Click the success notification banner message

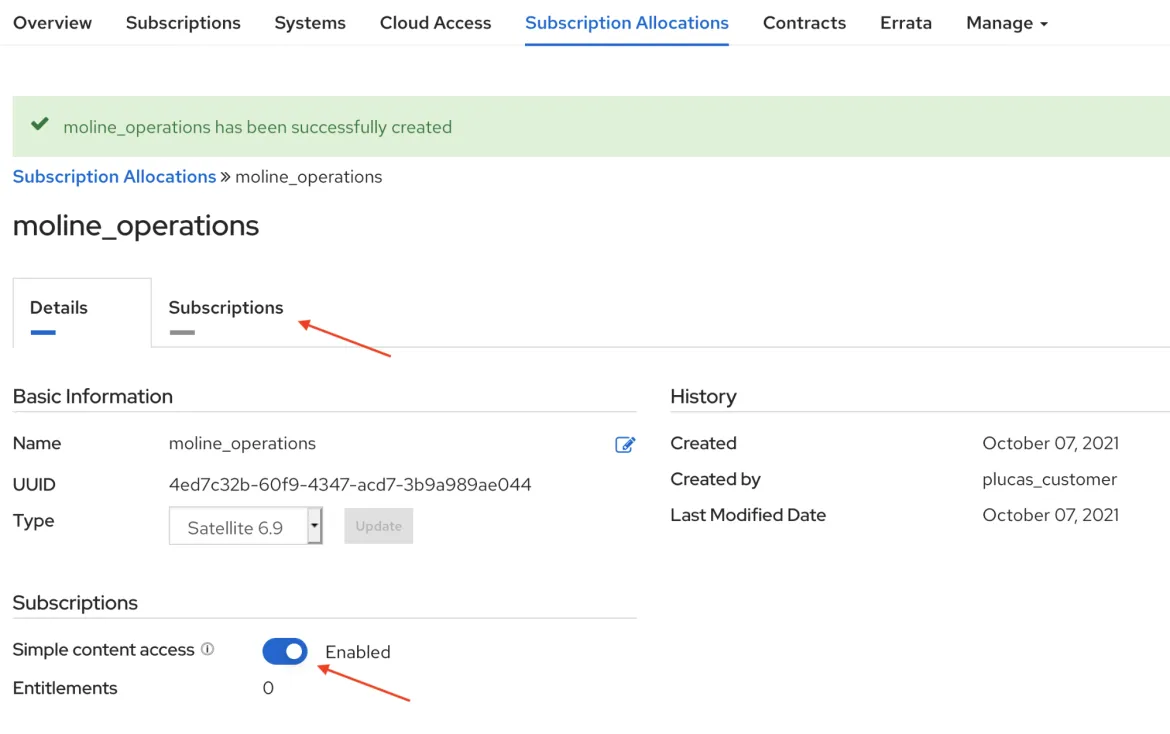[x=258, y=127]
